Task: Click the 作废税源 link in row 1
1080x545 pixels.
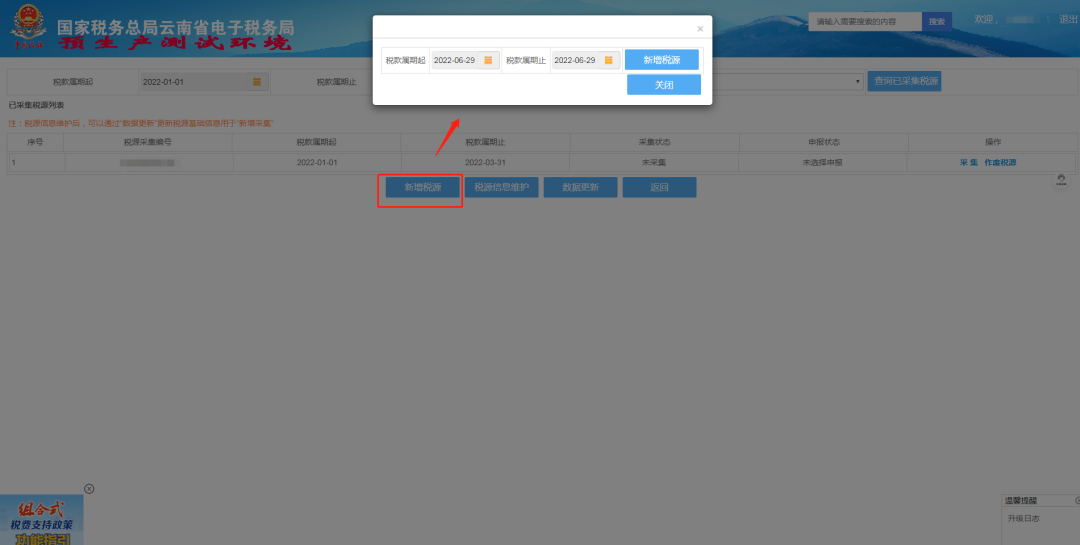Action: [1000, 163]
